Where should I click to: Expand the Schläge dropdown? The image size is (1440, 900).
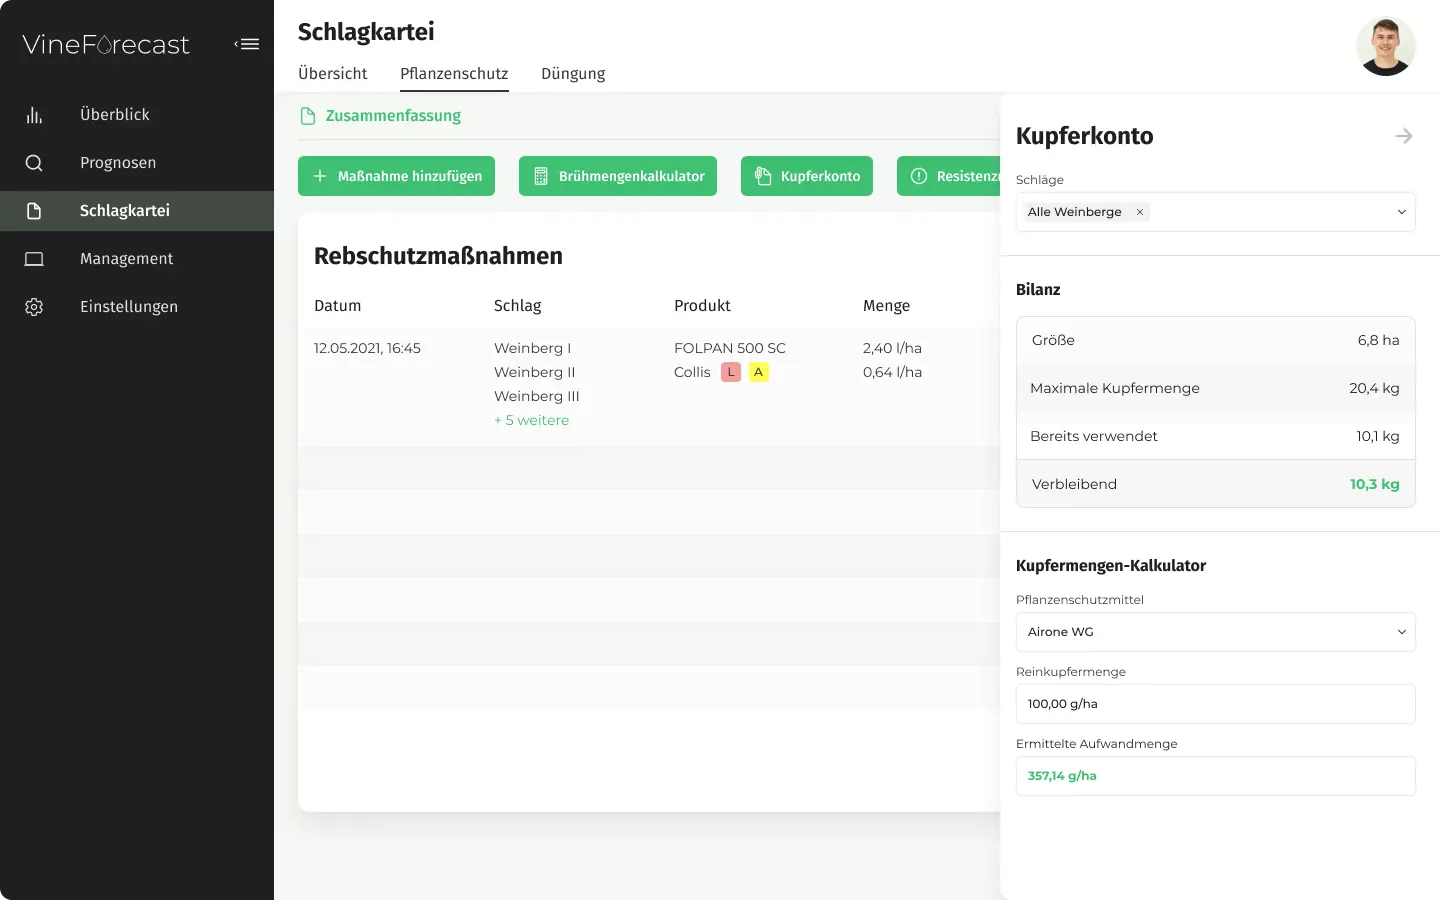[1401, 212]
